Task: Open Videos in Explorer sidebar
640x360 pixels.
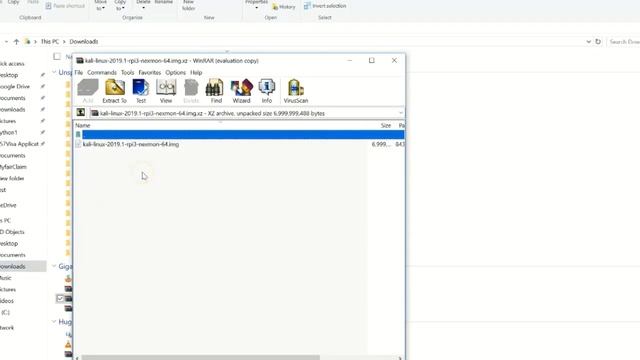Action: pyautogui.click(x=7, y=301)
